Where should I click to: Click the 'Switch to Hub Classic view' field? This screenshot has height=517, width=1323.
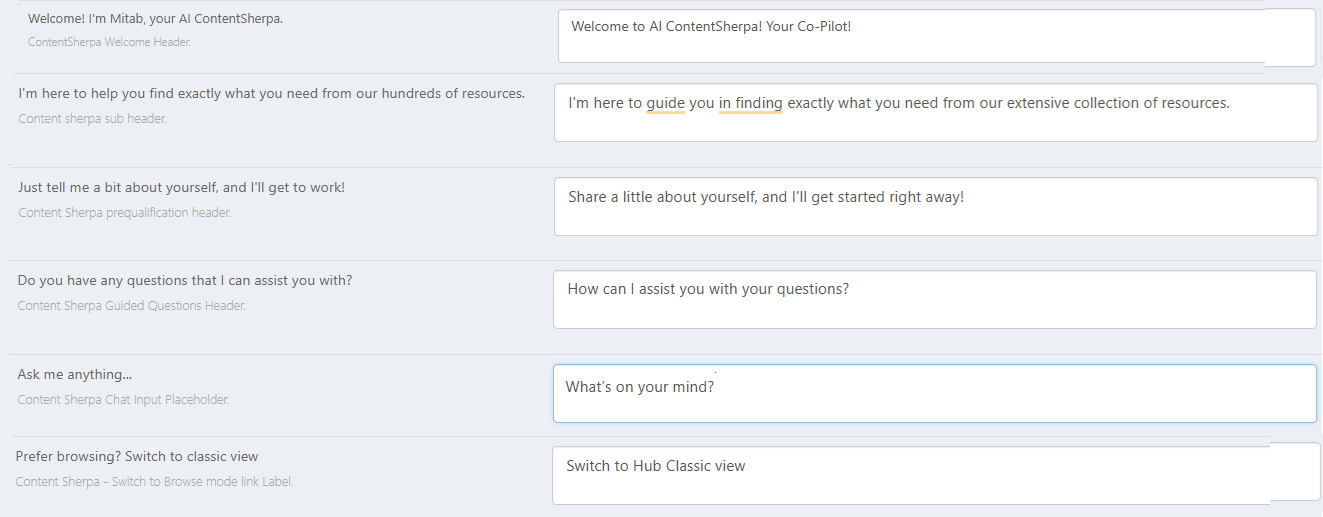tap(935, 475)
